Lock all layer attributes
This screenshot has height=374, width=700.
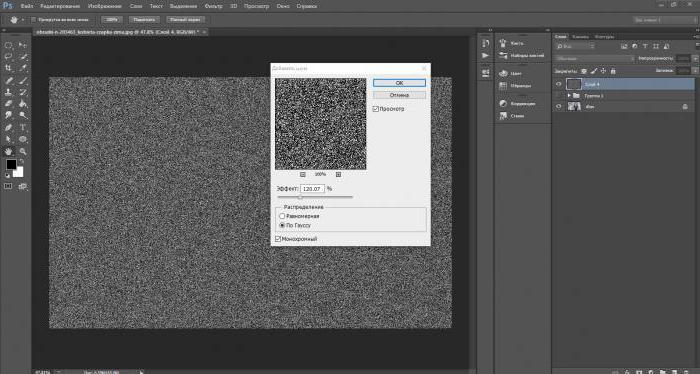(613, 71)
